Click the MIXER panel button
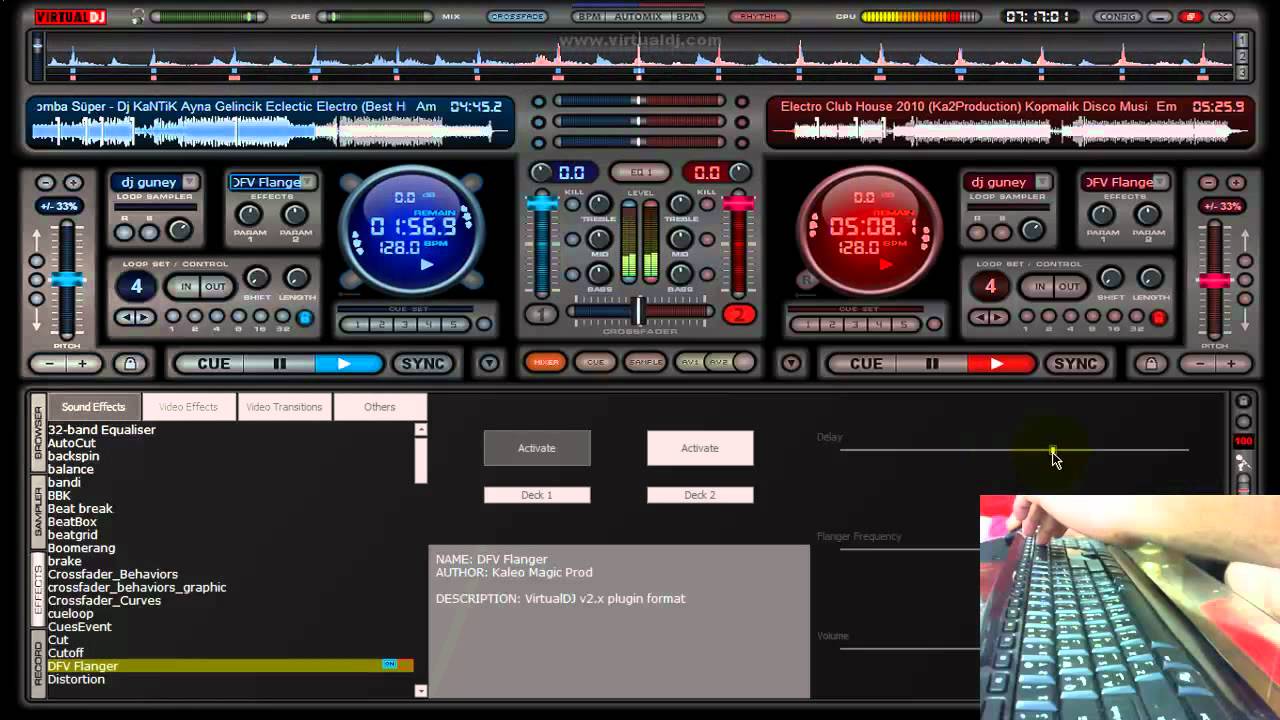Image resolution: width=1280 pixels, height=720 pixels. (546, 362)
